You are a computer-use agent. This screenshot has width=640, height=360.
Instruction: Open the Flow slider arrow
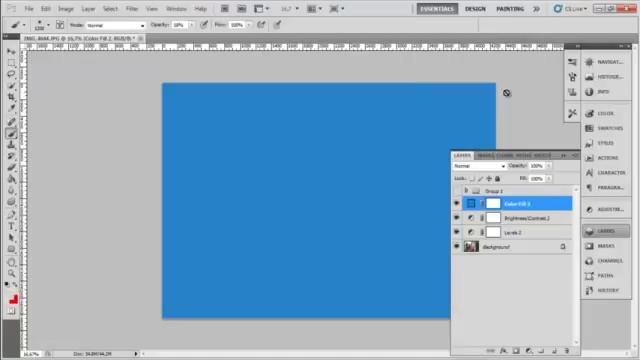(249, 25)
